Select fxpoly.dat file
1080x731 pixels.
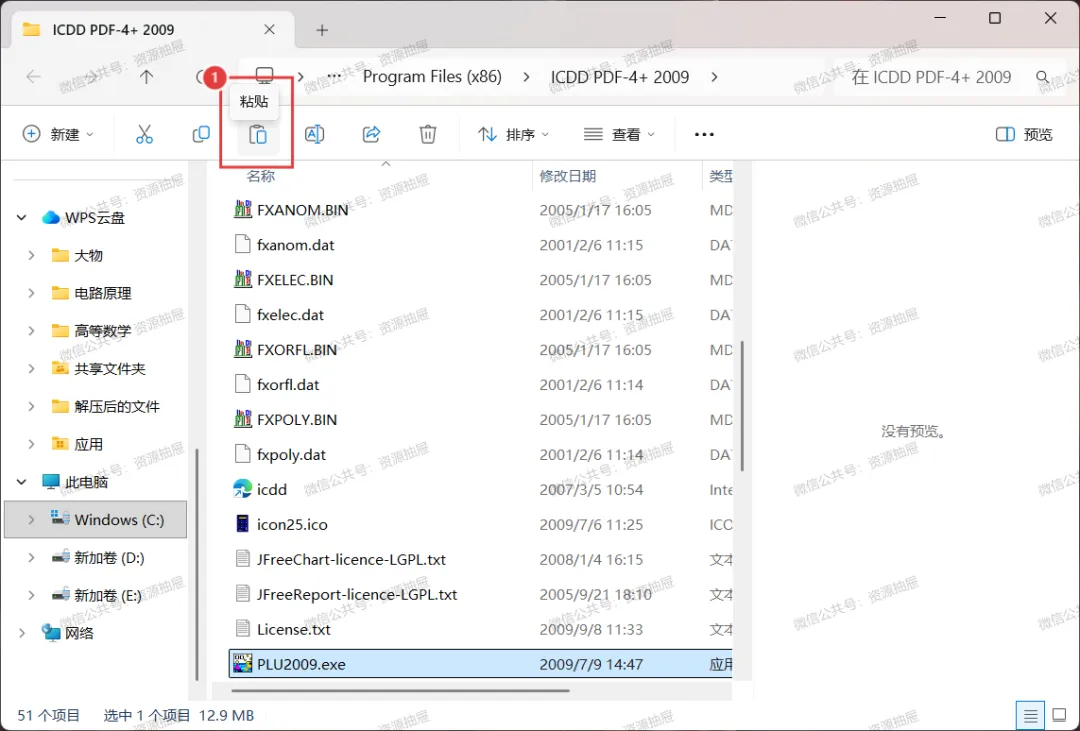(x=280, y=455)
